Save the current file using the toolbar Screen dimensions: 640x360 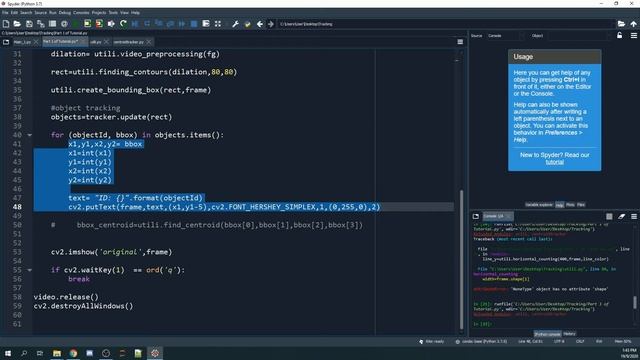point(29,24)
